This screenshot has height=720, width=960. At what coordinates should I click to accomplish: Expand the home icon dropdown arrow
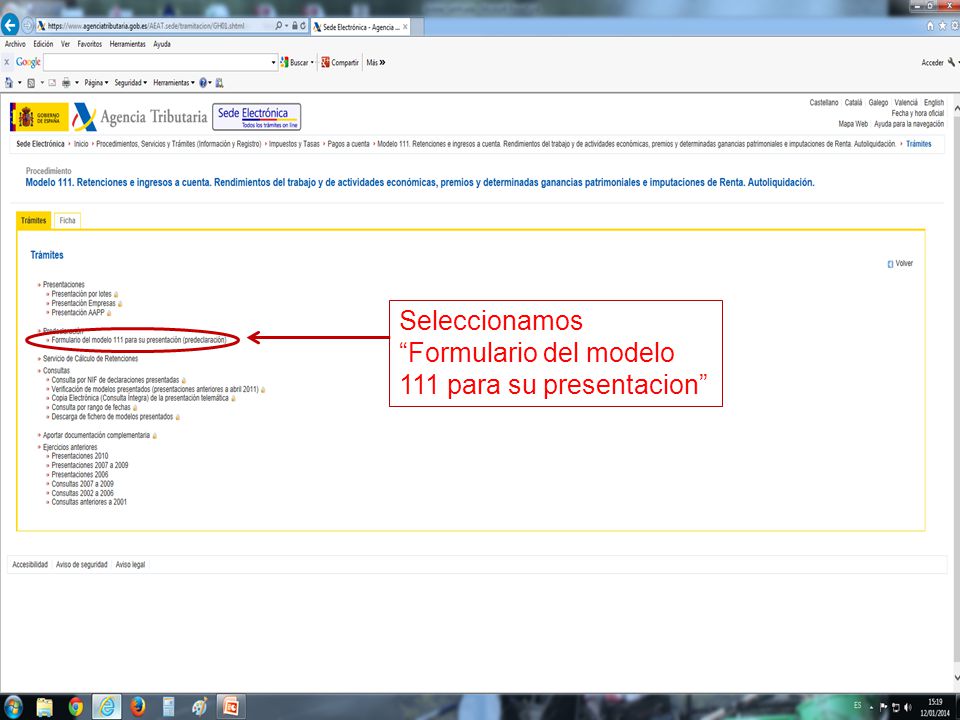[x=20, y=83]
